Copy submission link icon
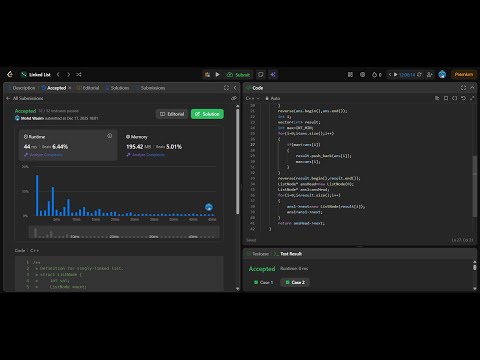This screenshot has width=480, height=360. [x=234, y=98]
